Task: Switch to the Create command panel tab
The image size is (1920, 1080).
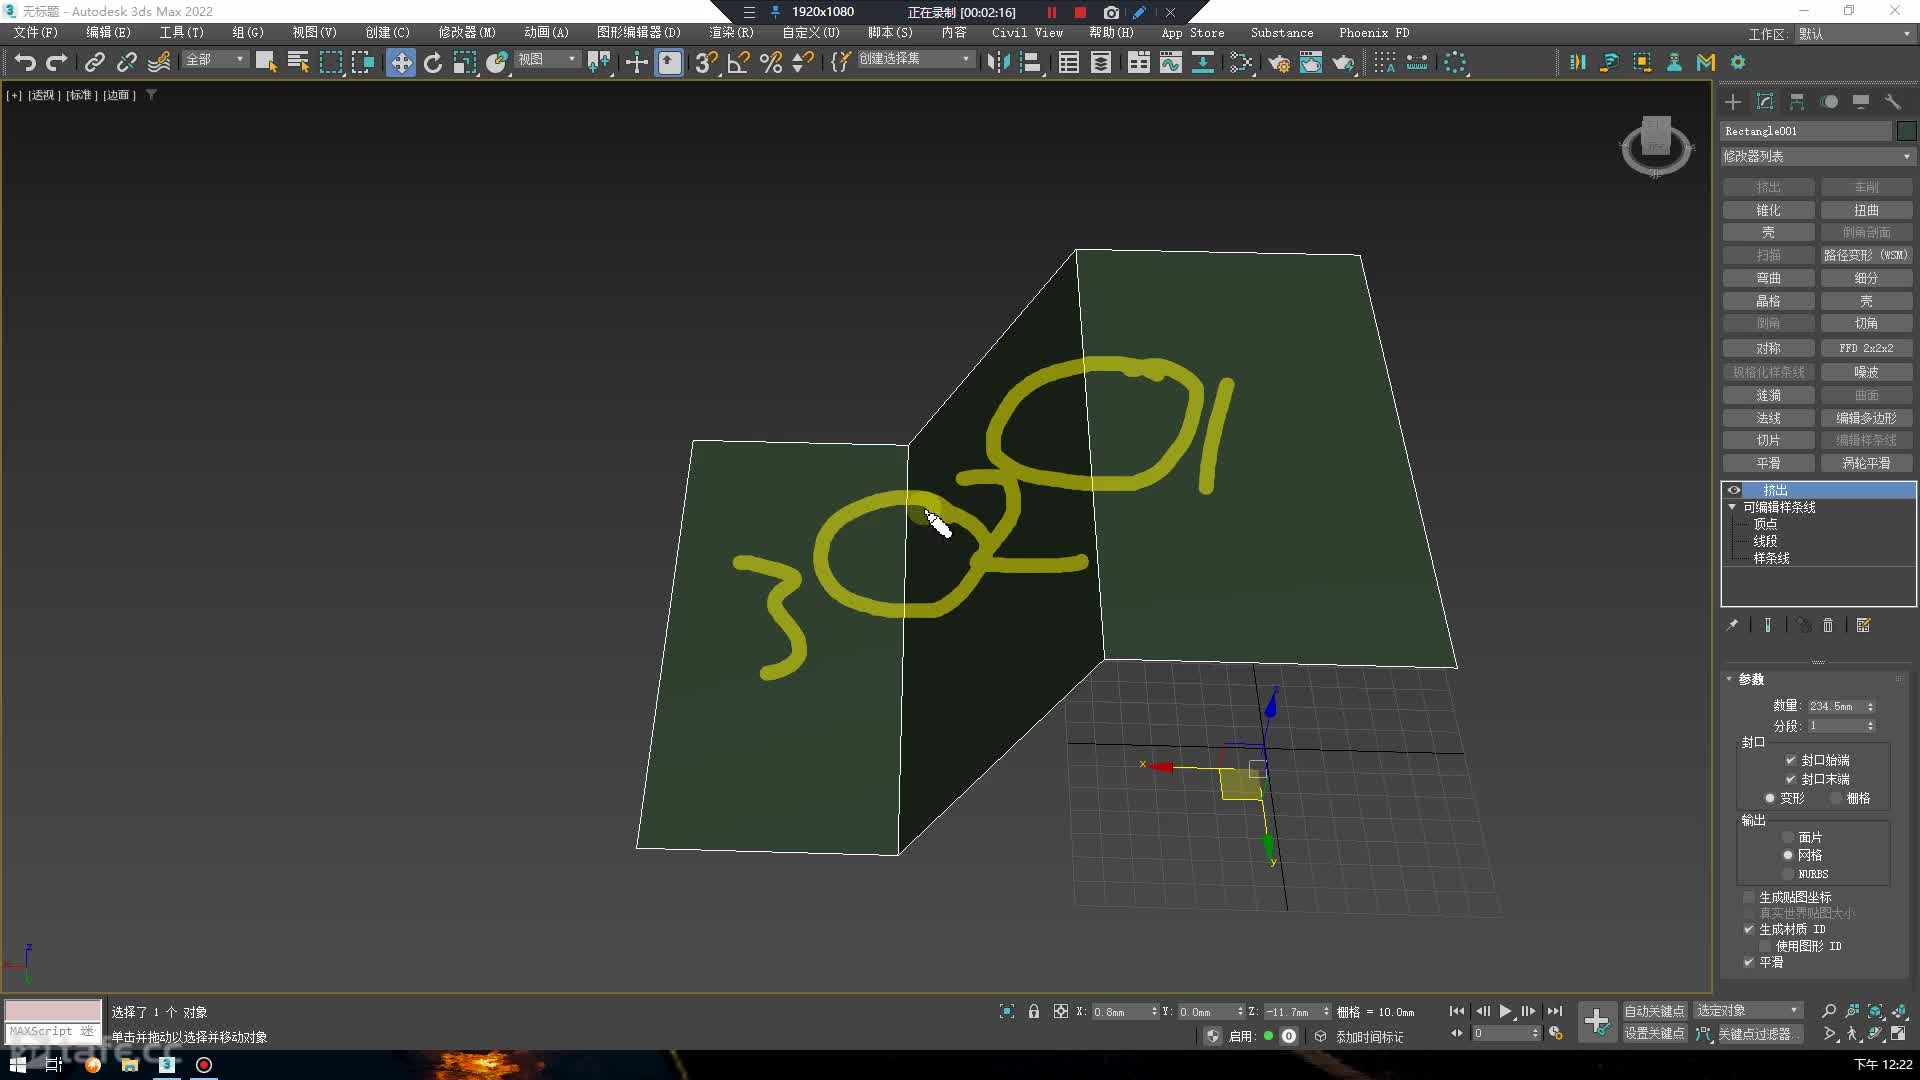Action: tap(1733, 102)
